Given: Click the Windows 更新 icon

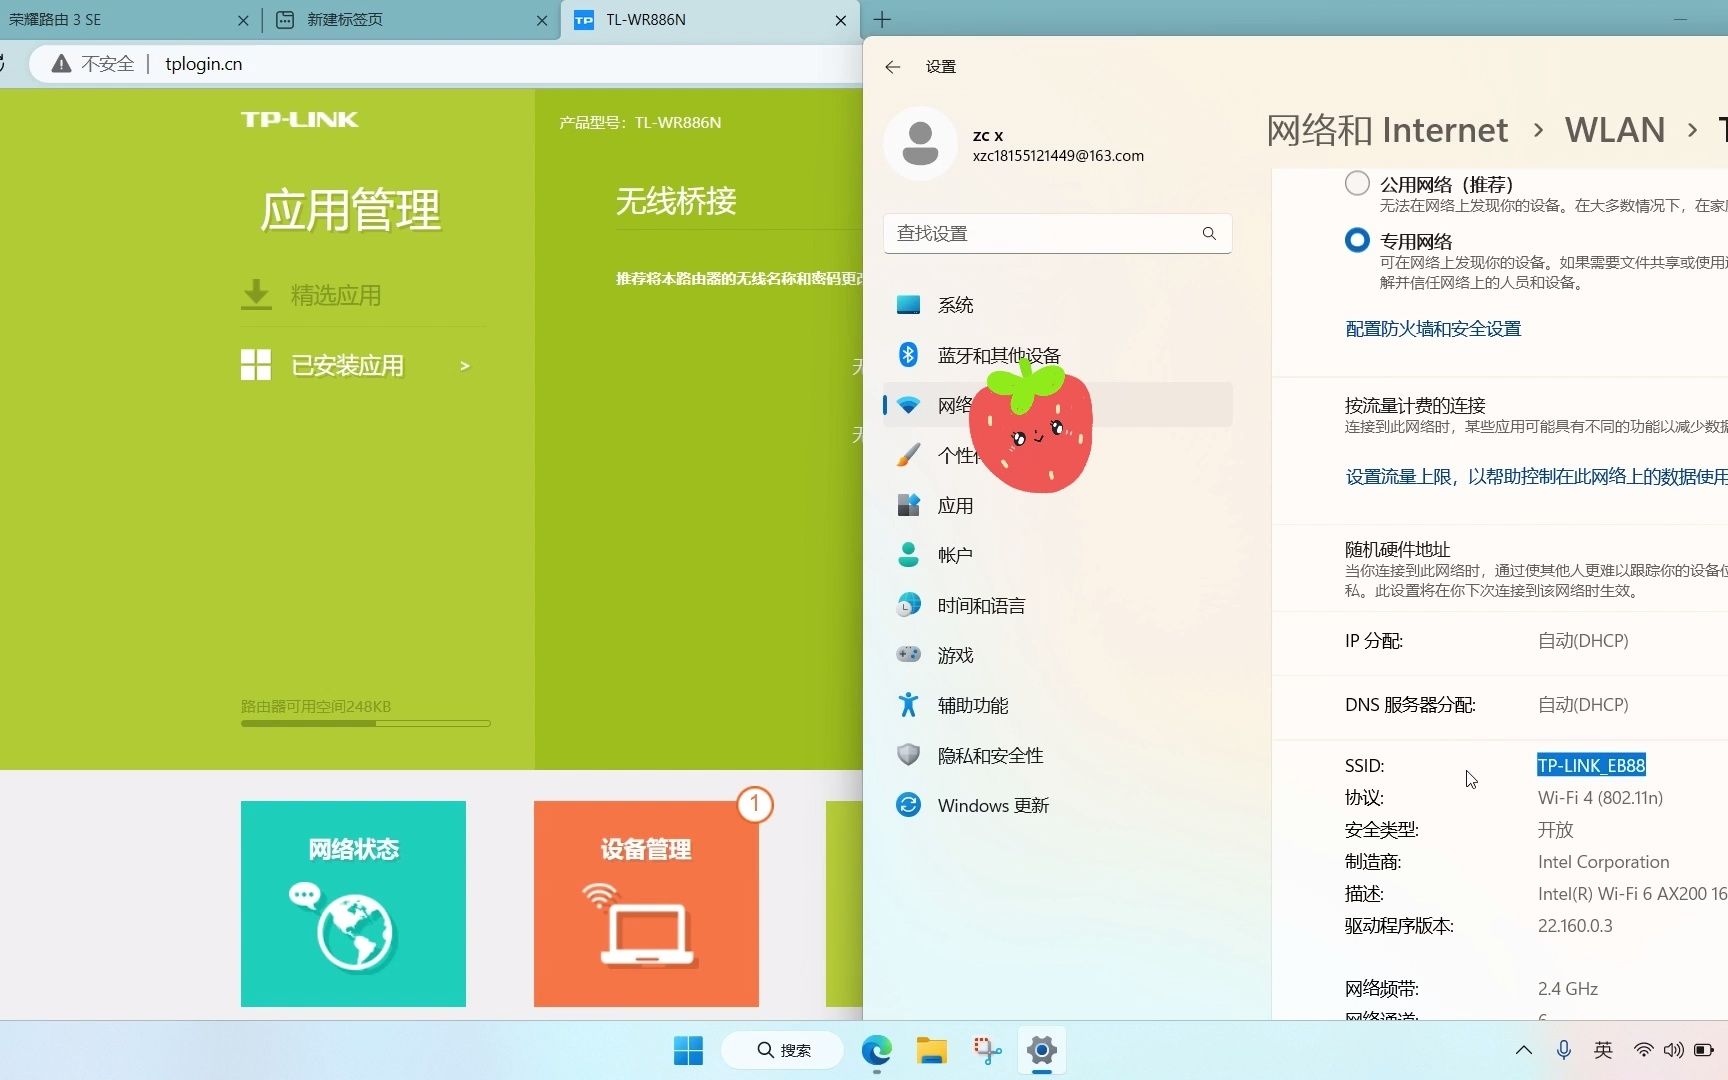Looking at the screenshot, I should (908, 805).
